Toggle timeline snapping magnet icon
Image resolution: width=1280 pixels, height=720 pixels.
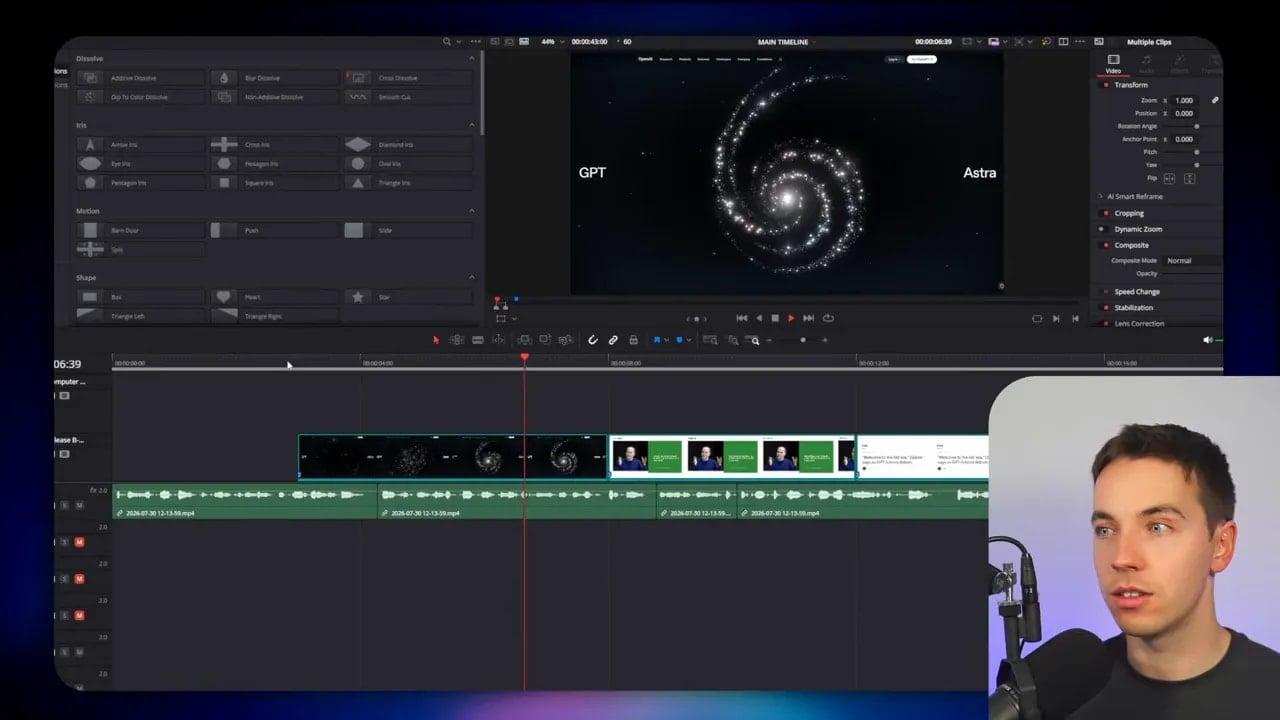[x=593, y=340]
